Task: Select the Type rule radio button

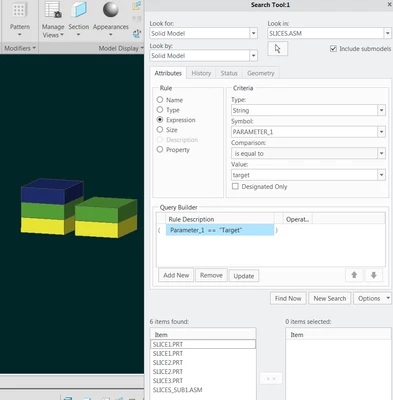Action: tap(160, 110)
